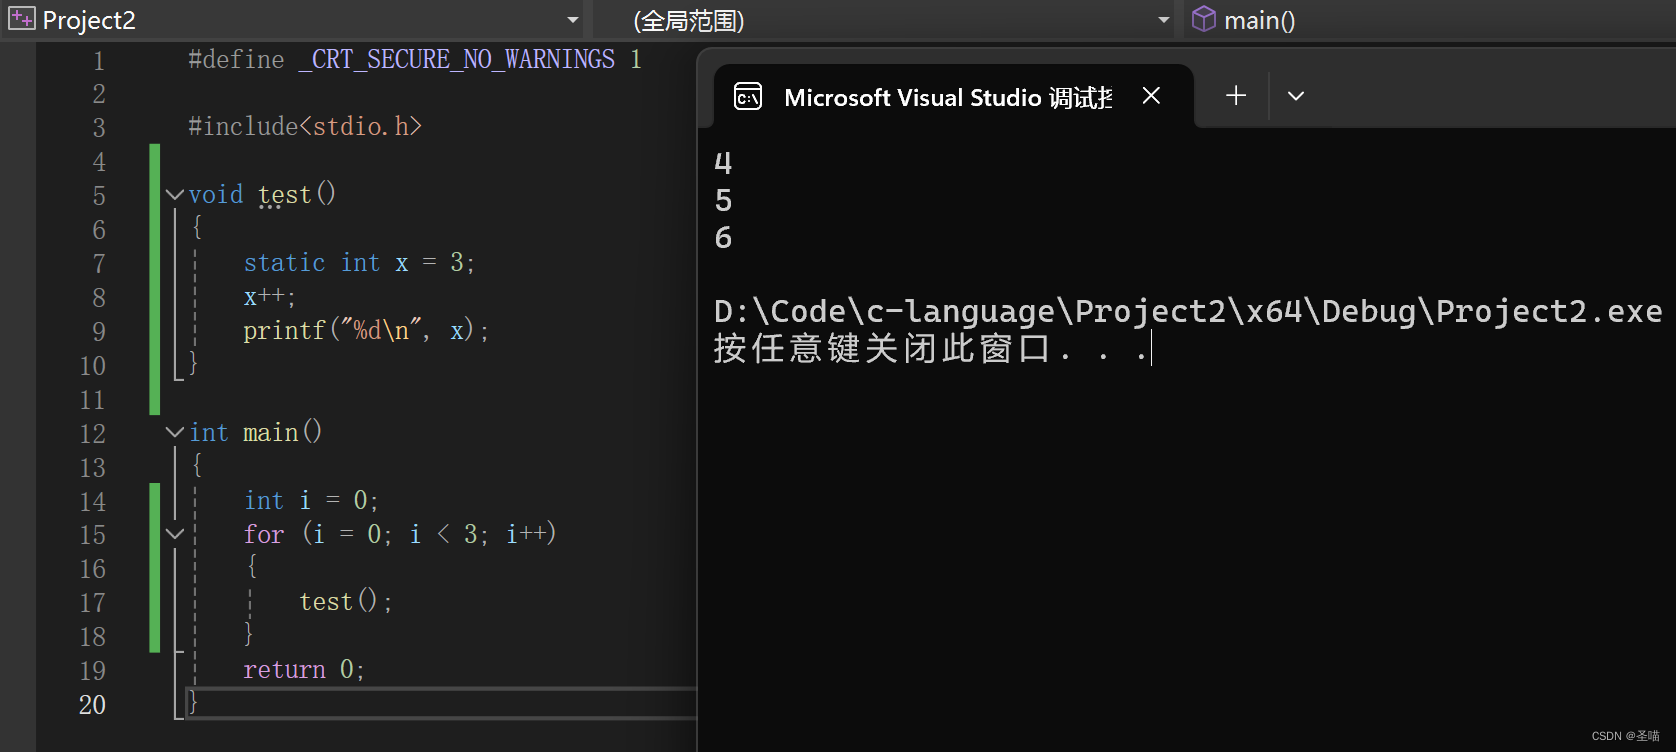Click the main() member cube icon

click(x=1204, y=19)
